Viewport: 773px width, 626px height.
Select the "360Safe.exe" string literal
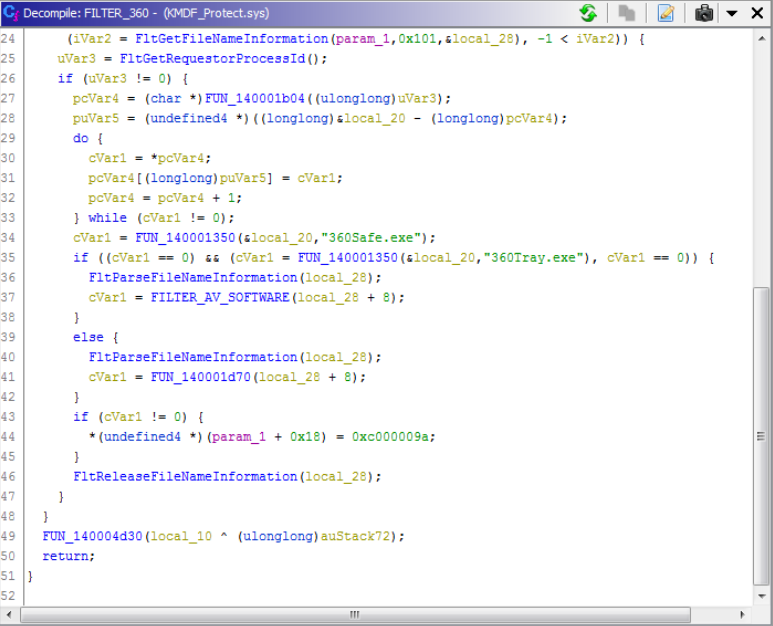coord(392,237)
